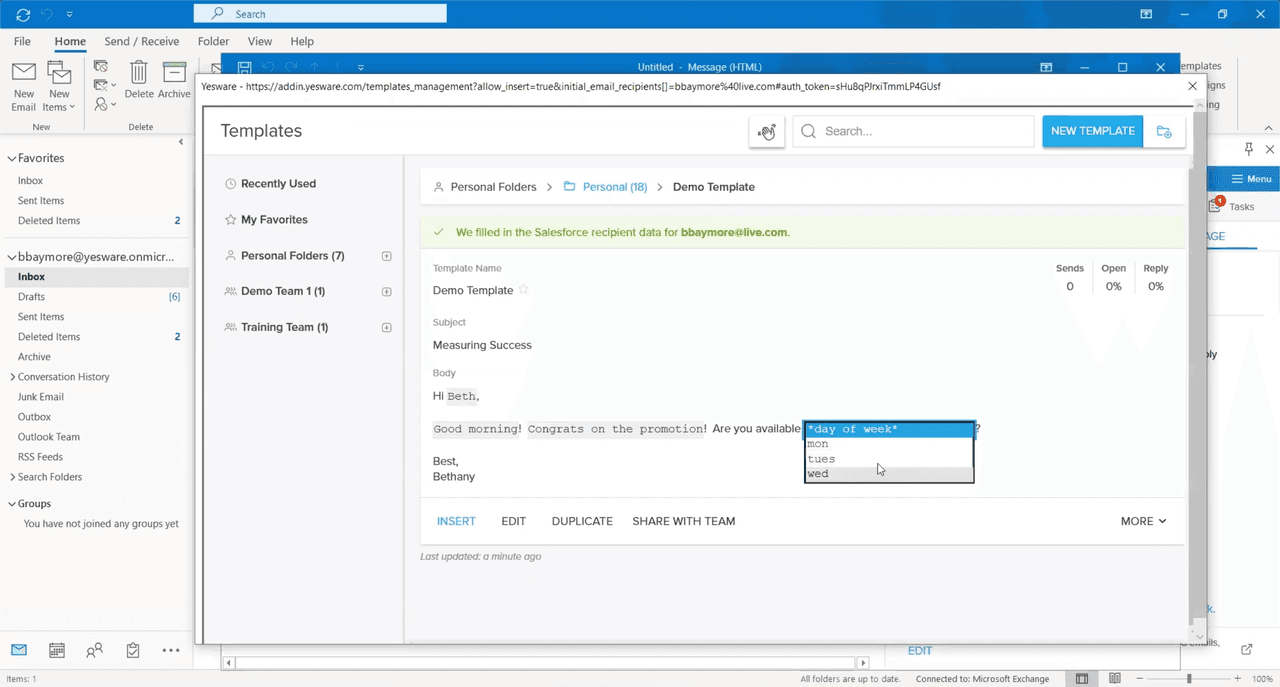Expand Personal Folders with the plus control

point(386,255)
